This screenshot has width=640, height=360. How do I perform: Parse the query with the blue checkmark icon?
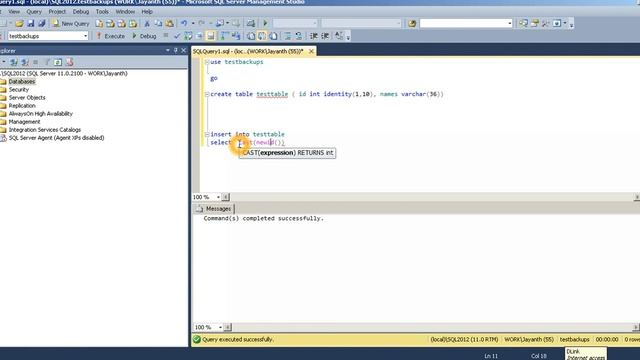tap(177, 36)
